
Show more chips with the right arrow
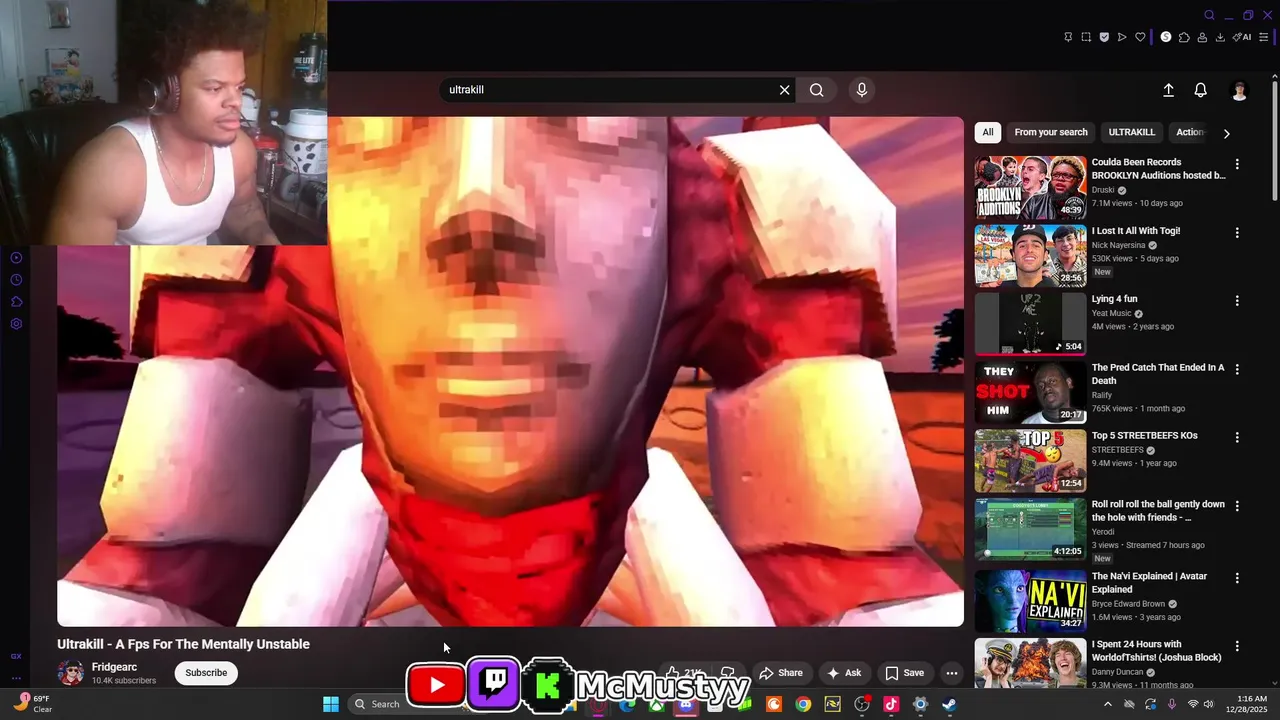[x=1227, y=133]
